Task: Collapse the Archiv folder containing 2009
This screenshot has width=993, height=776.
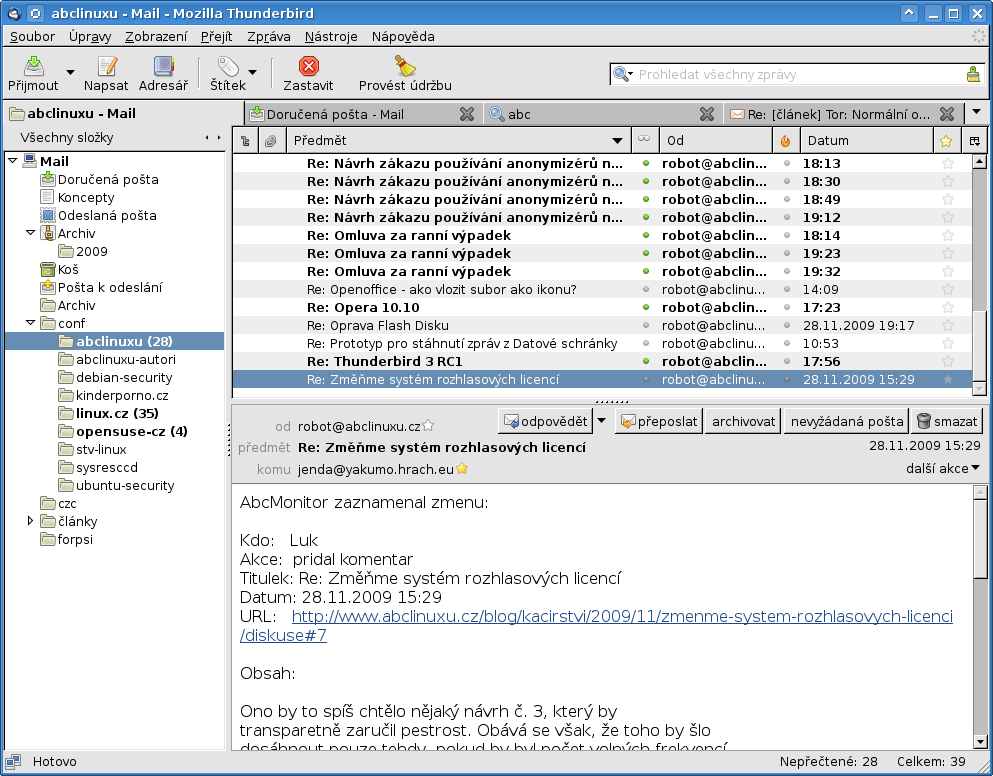Action: pos(30,233)
